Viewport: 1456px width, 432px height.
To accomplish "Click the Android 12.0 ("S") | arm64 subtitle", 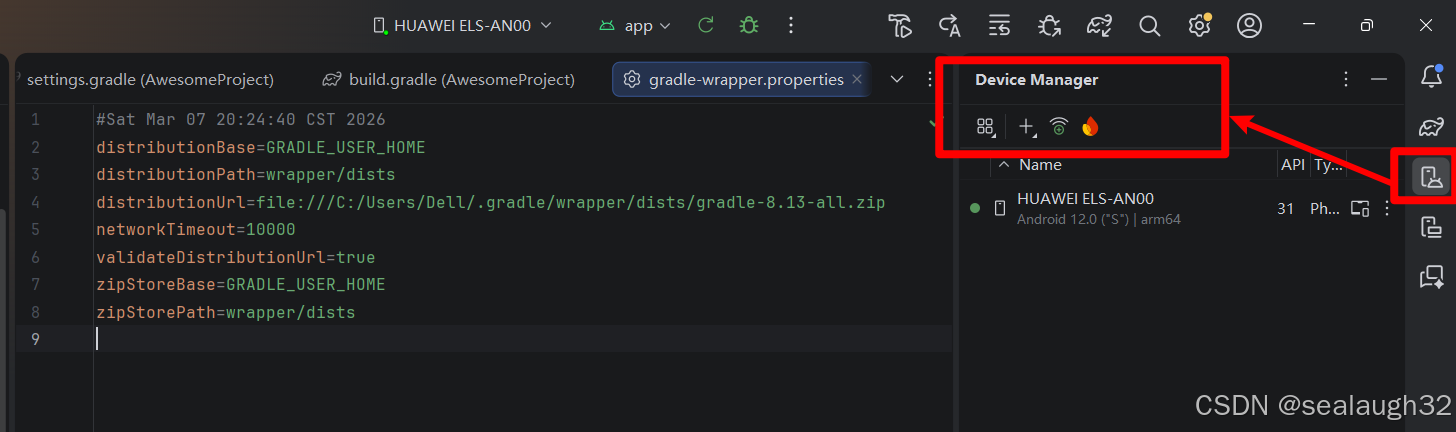I will (1098, 219).
